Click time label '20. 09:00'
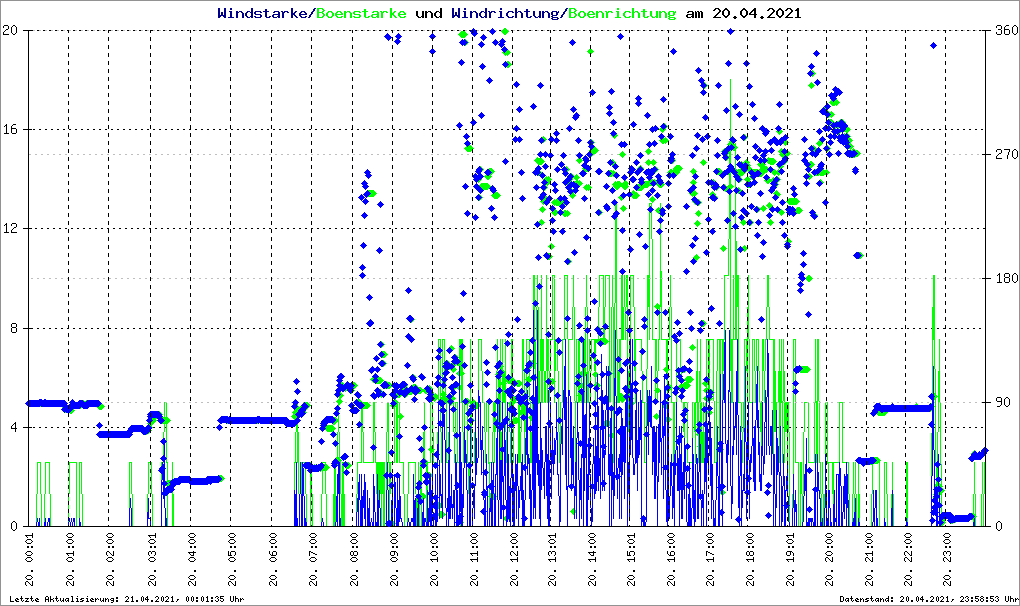 pyautogui.click(x=393, y=560)
